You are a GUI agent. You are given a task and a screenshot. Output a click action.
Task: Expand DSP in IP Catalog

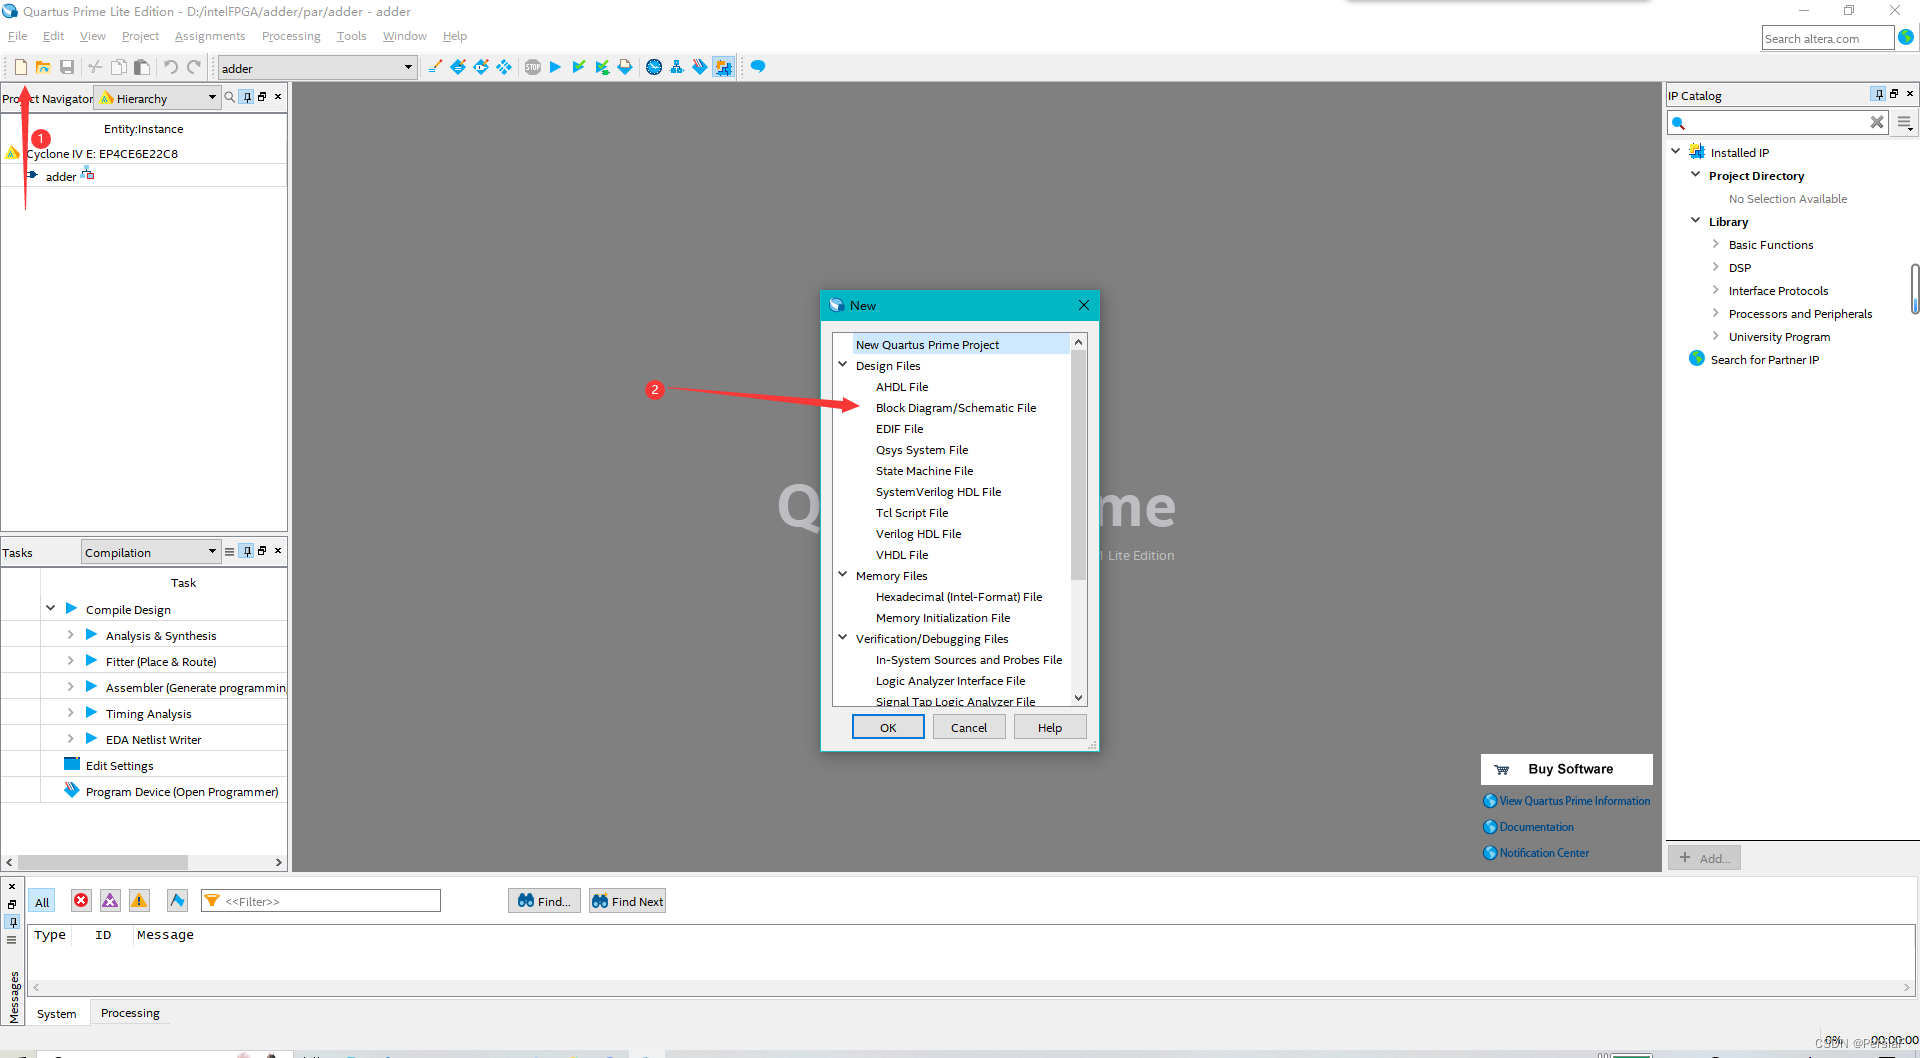[x=1716, y=267]
